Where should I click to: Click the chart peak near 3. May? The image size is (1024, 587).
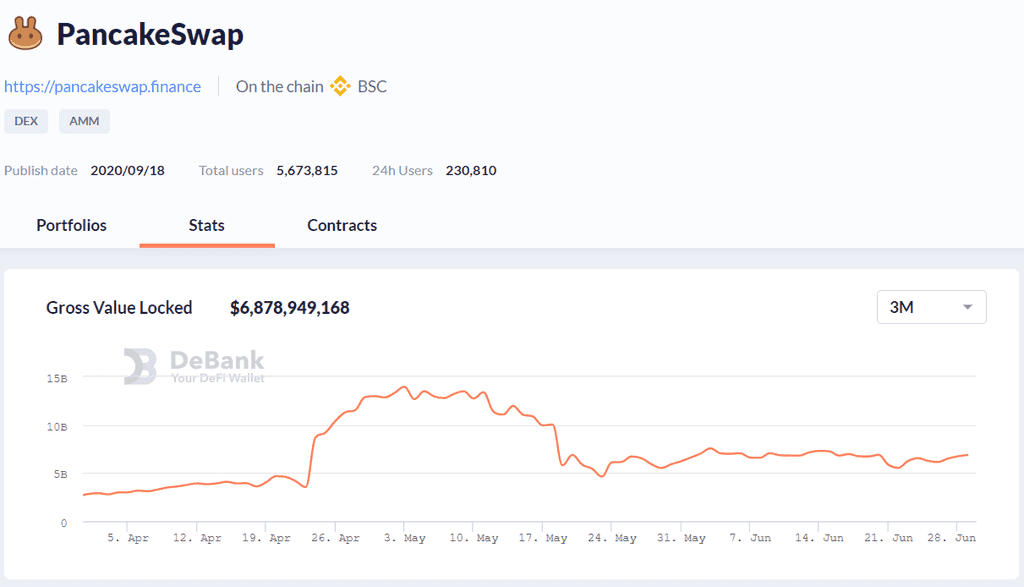point(404,387)
